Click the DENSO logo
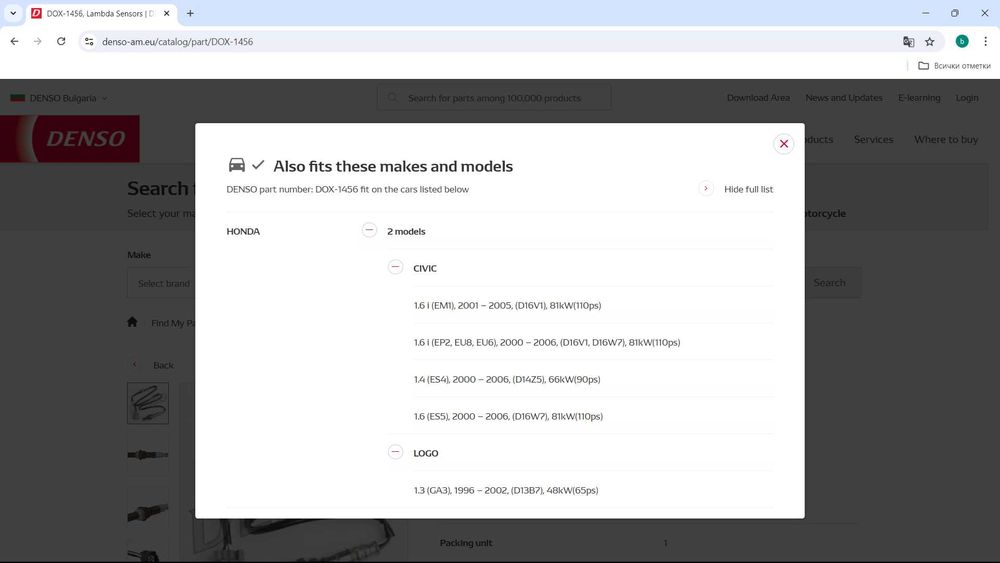 [x=70, y=138]
